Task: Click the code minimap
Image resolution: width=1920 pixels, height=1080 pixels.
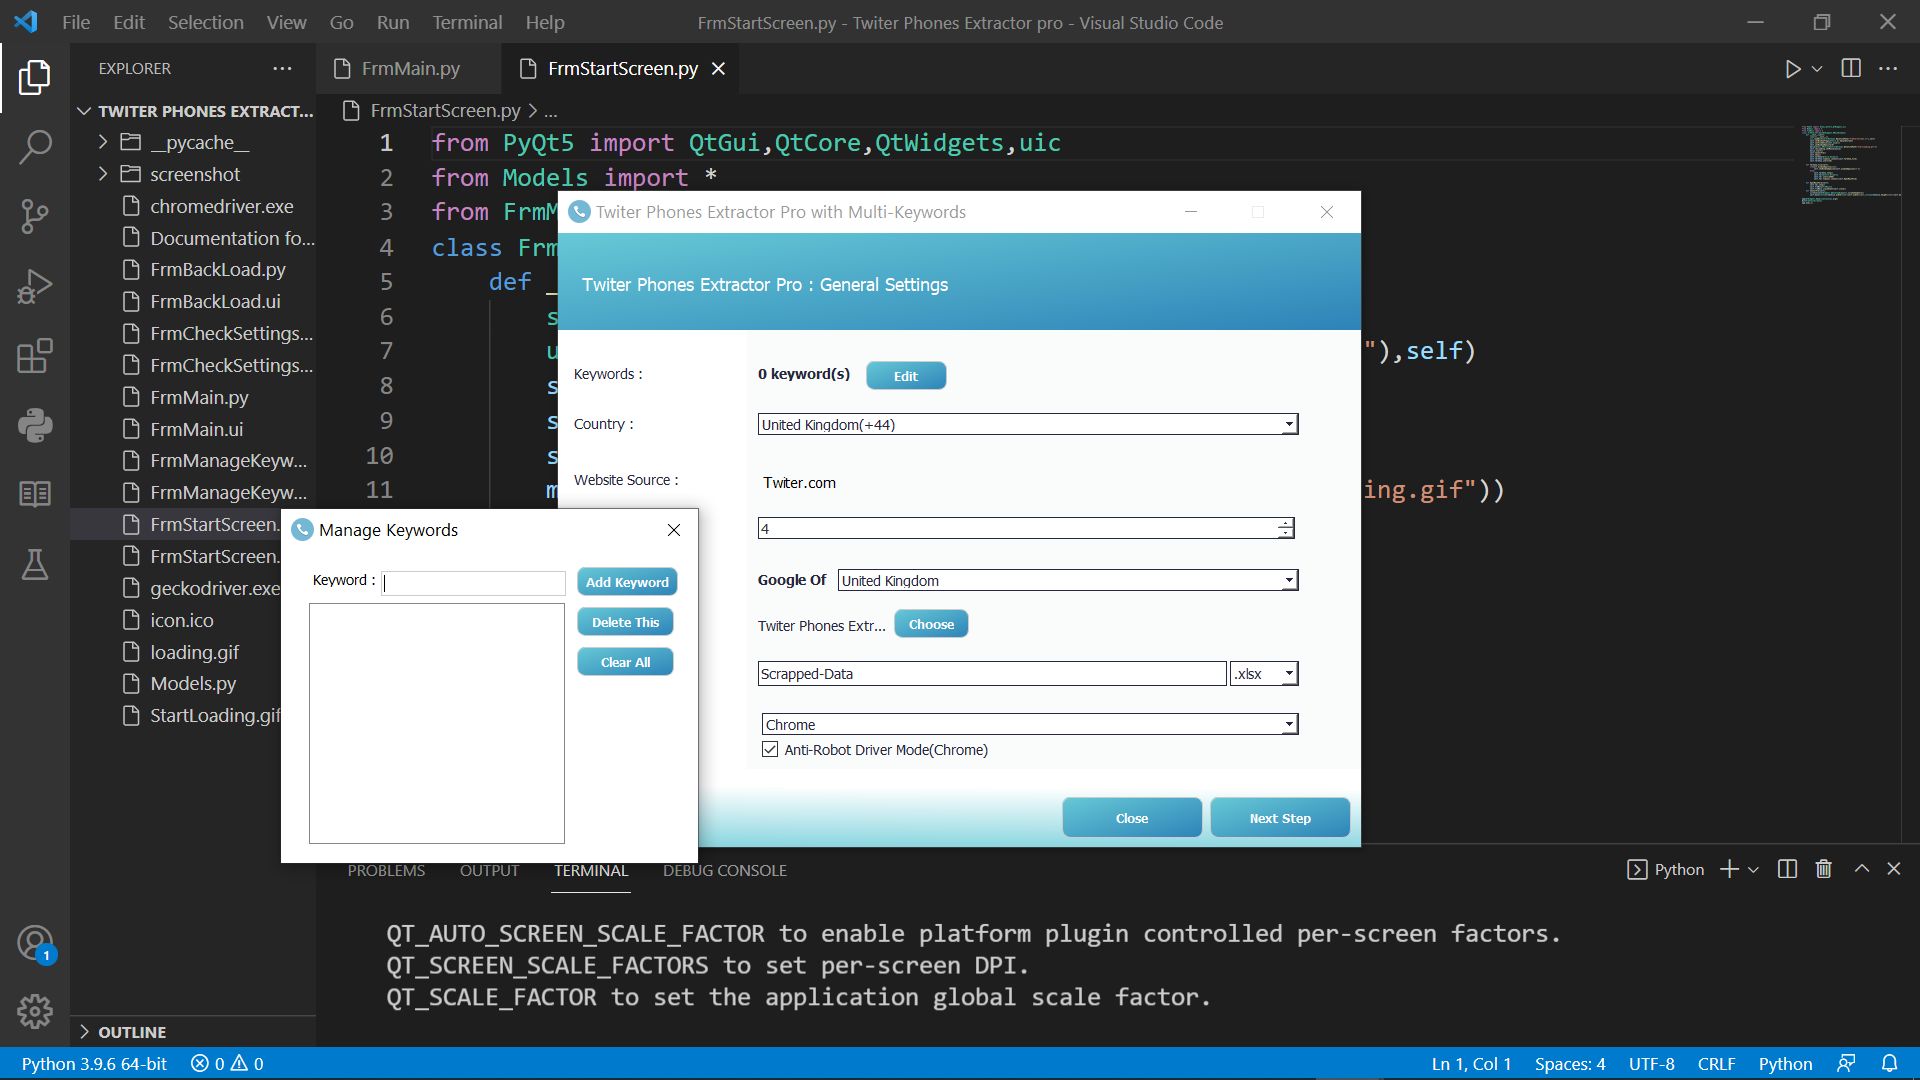Action: coord(1850,165)
